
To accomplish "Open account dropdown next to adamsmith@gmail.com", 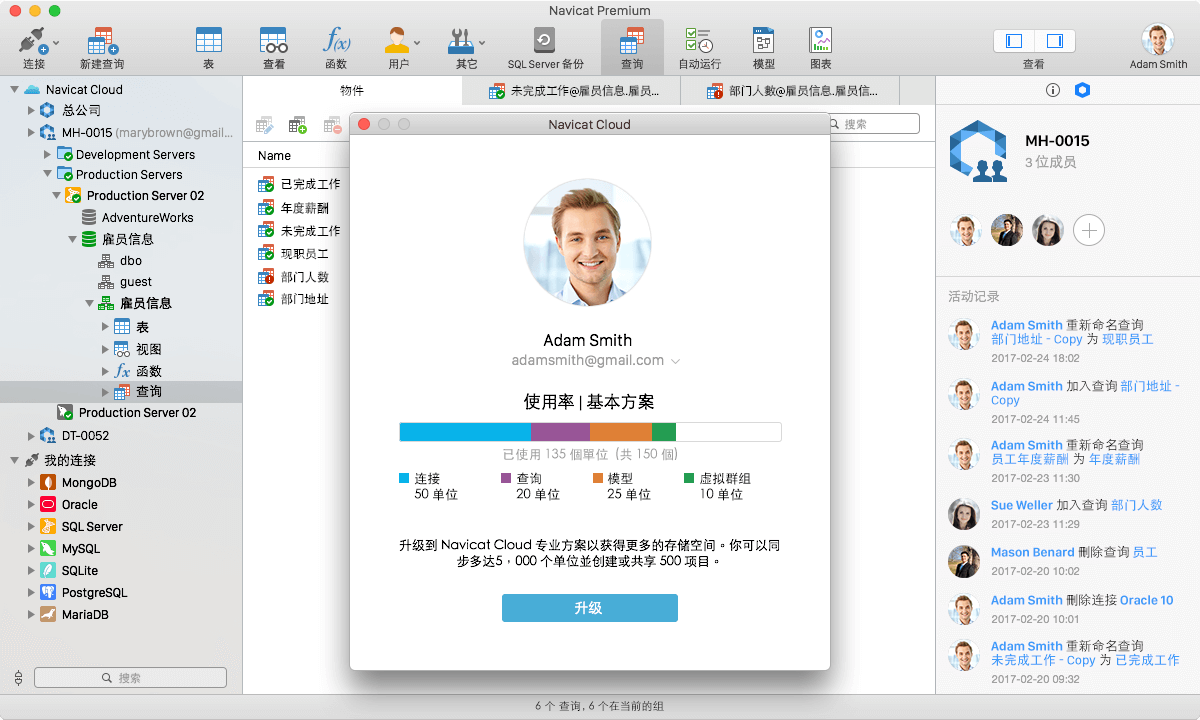I will 675,361.
